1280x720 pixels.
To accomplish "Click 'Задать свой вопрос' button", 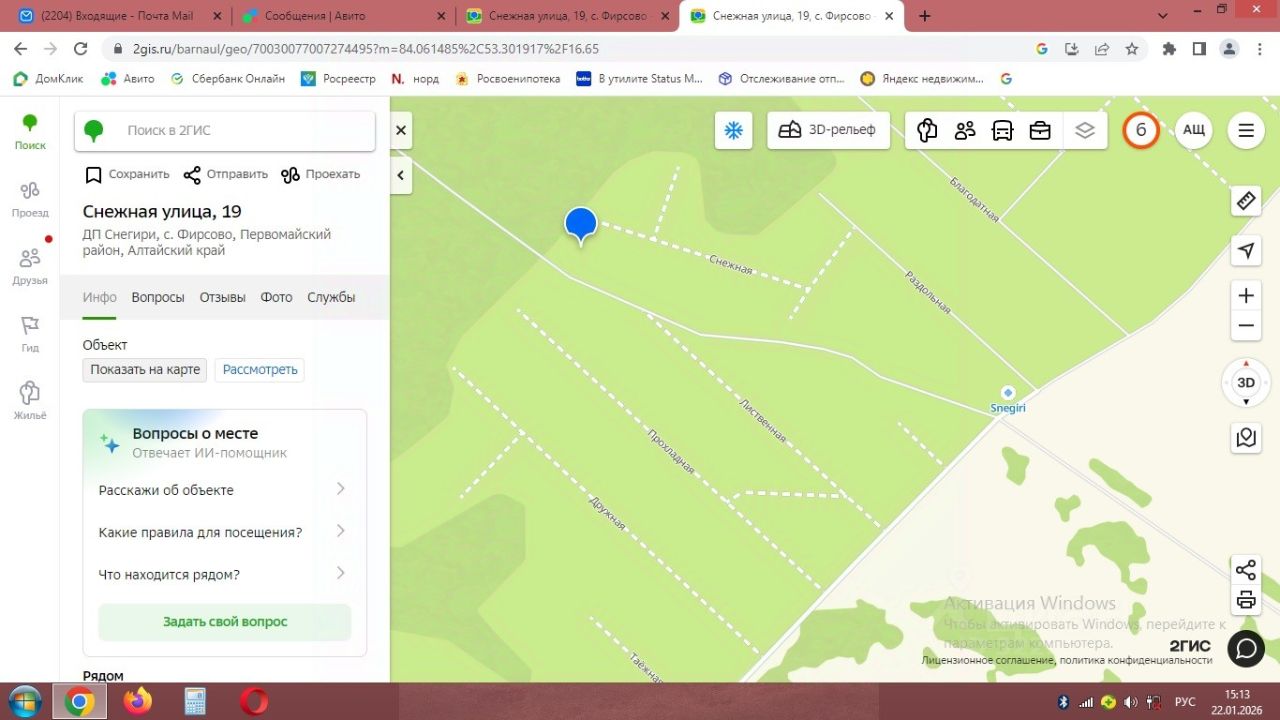I will coord(225,622).
